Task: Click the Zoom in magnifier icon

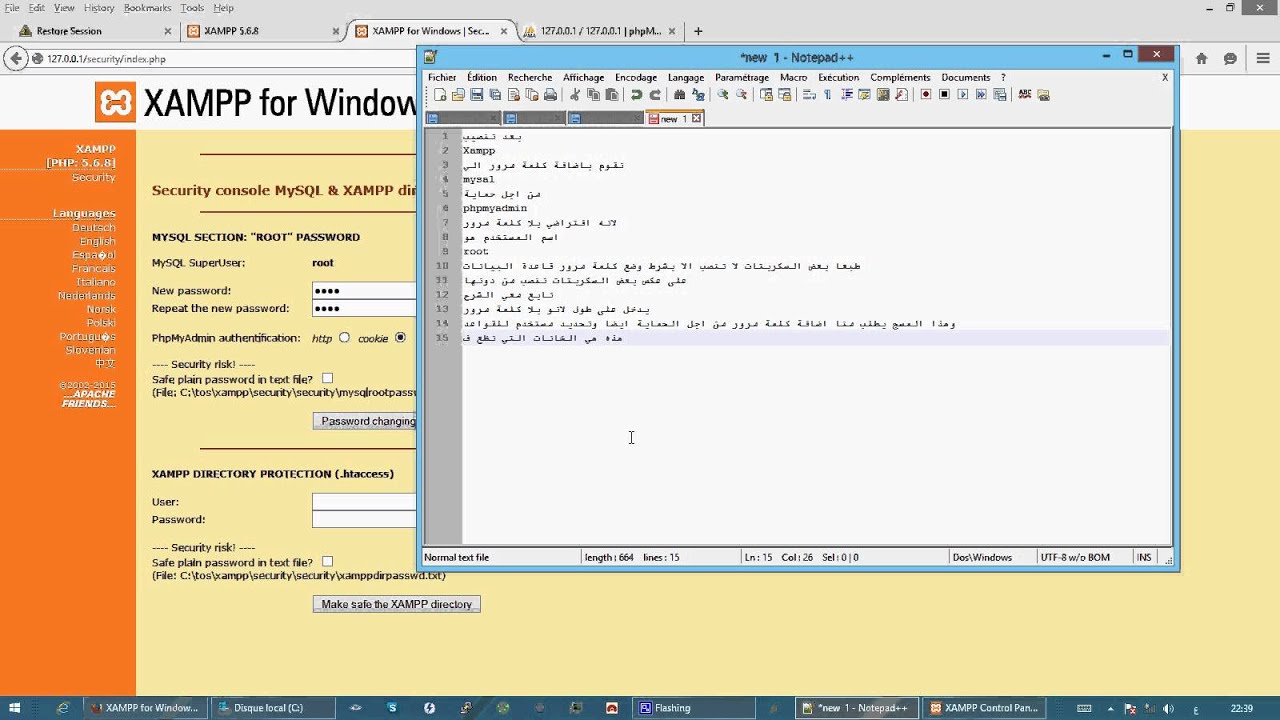Action: click(x=722, y=95)
